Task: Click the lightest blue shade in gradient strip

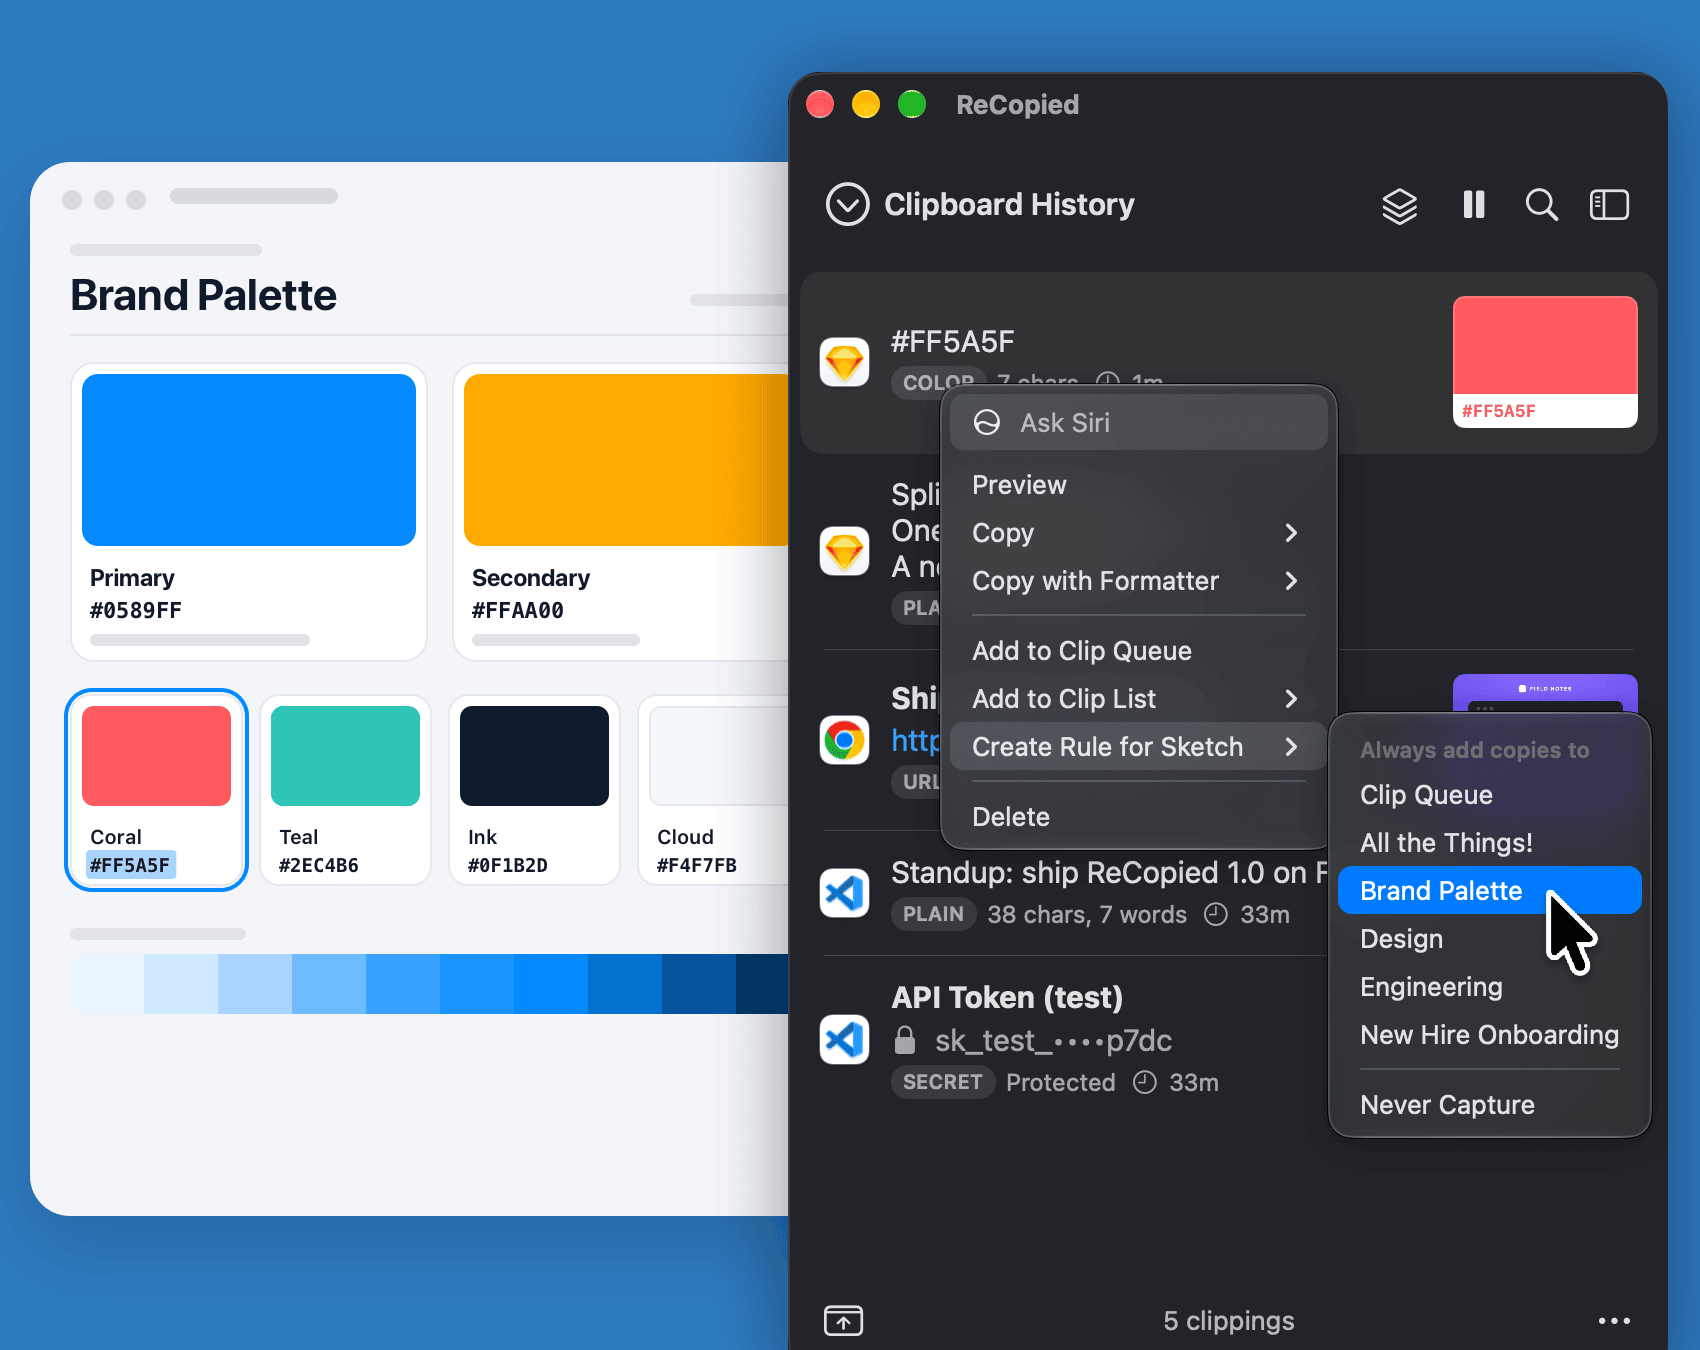Action: (107, 984)
